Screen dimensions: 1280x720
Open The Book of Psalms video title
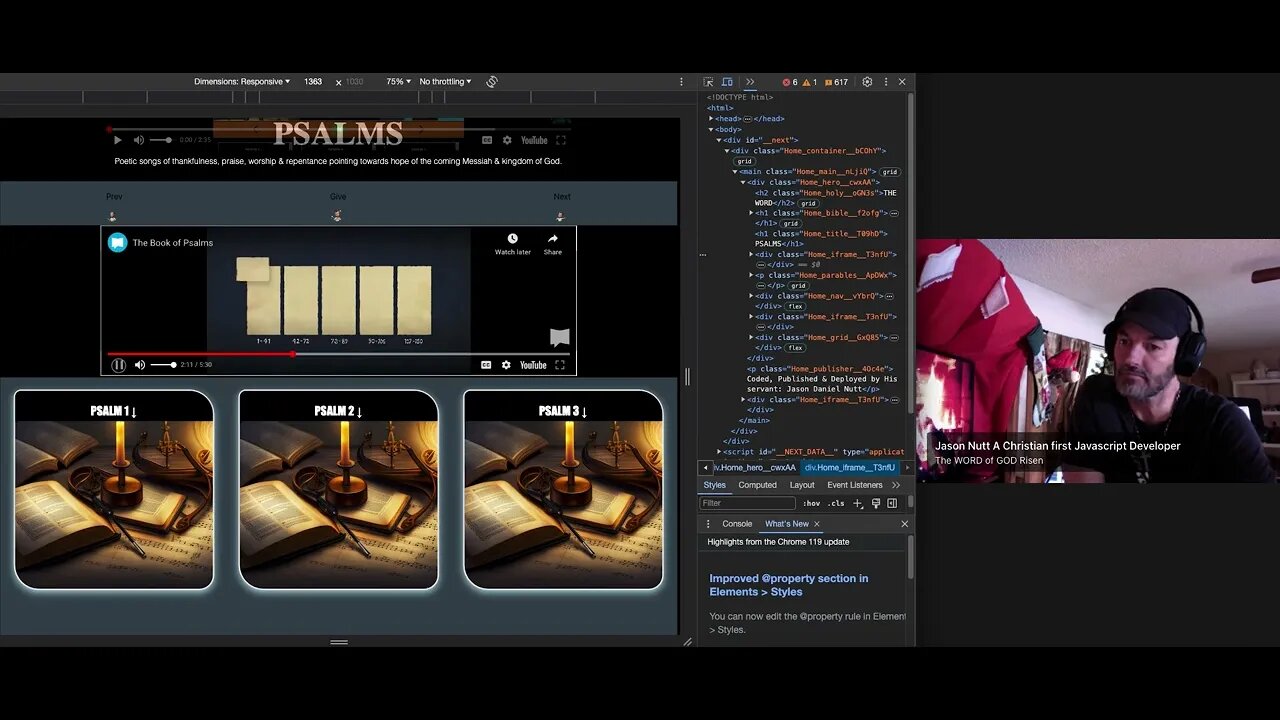[173, 242]
